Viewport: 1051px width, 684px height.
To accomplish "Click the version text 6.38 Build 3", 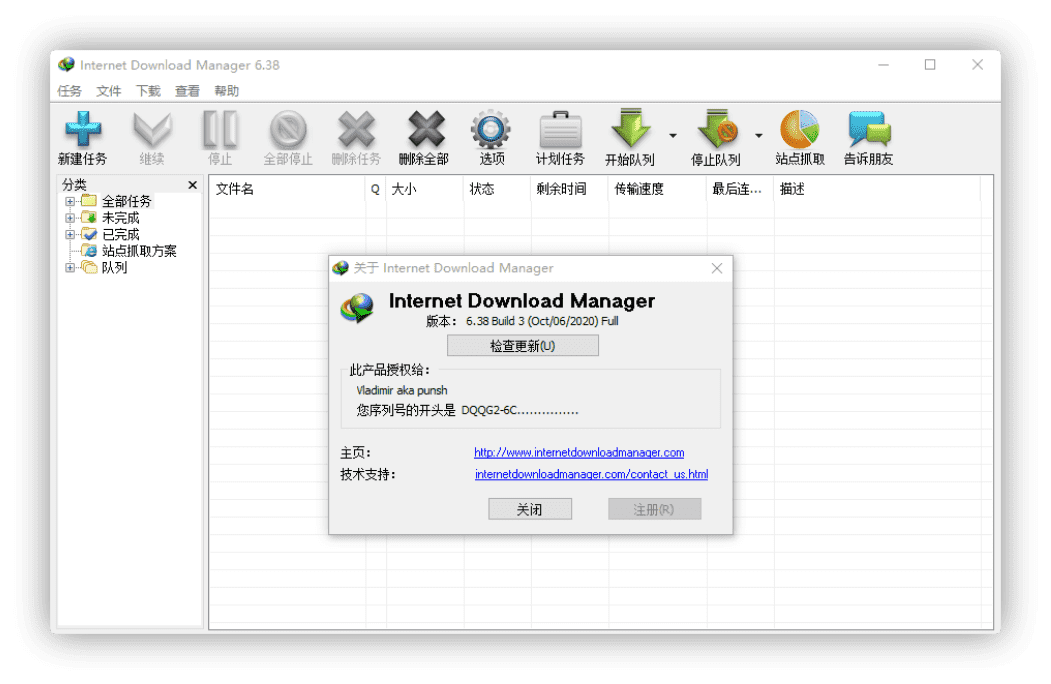I will click(x=495, y=321).
